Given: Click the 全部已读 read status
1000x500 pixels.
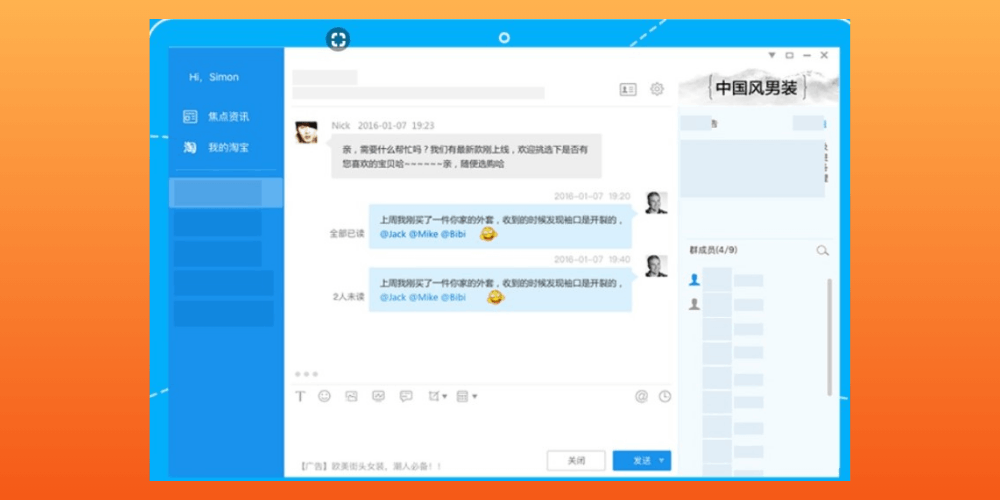Looking at the screenshot, I should (x=347, y=234).
